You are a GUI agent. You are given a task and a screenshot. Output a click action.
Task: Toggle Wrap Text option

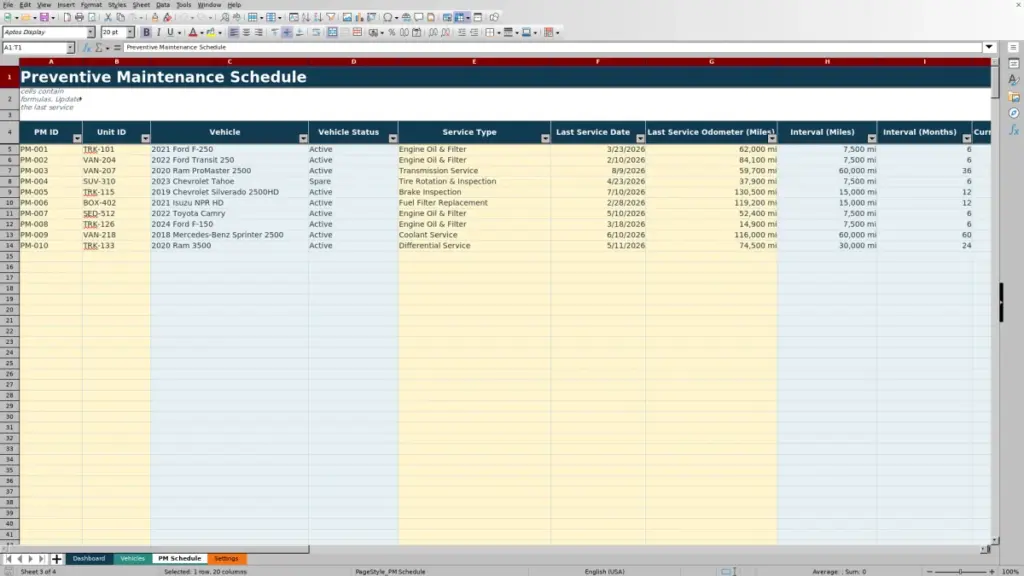coord(316,33)
